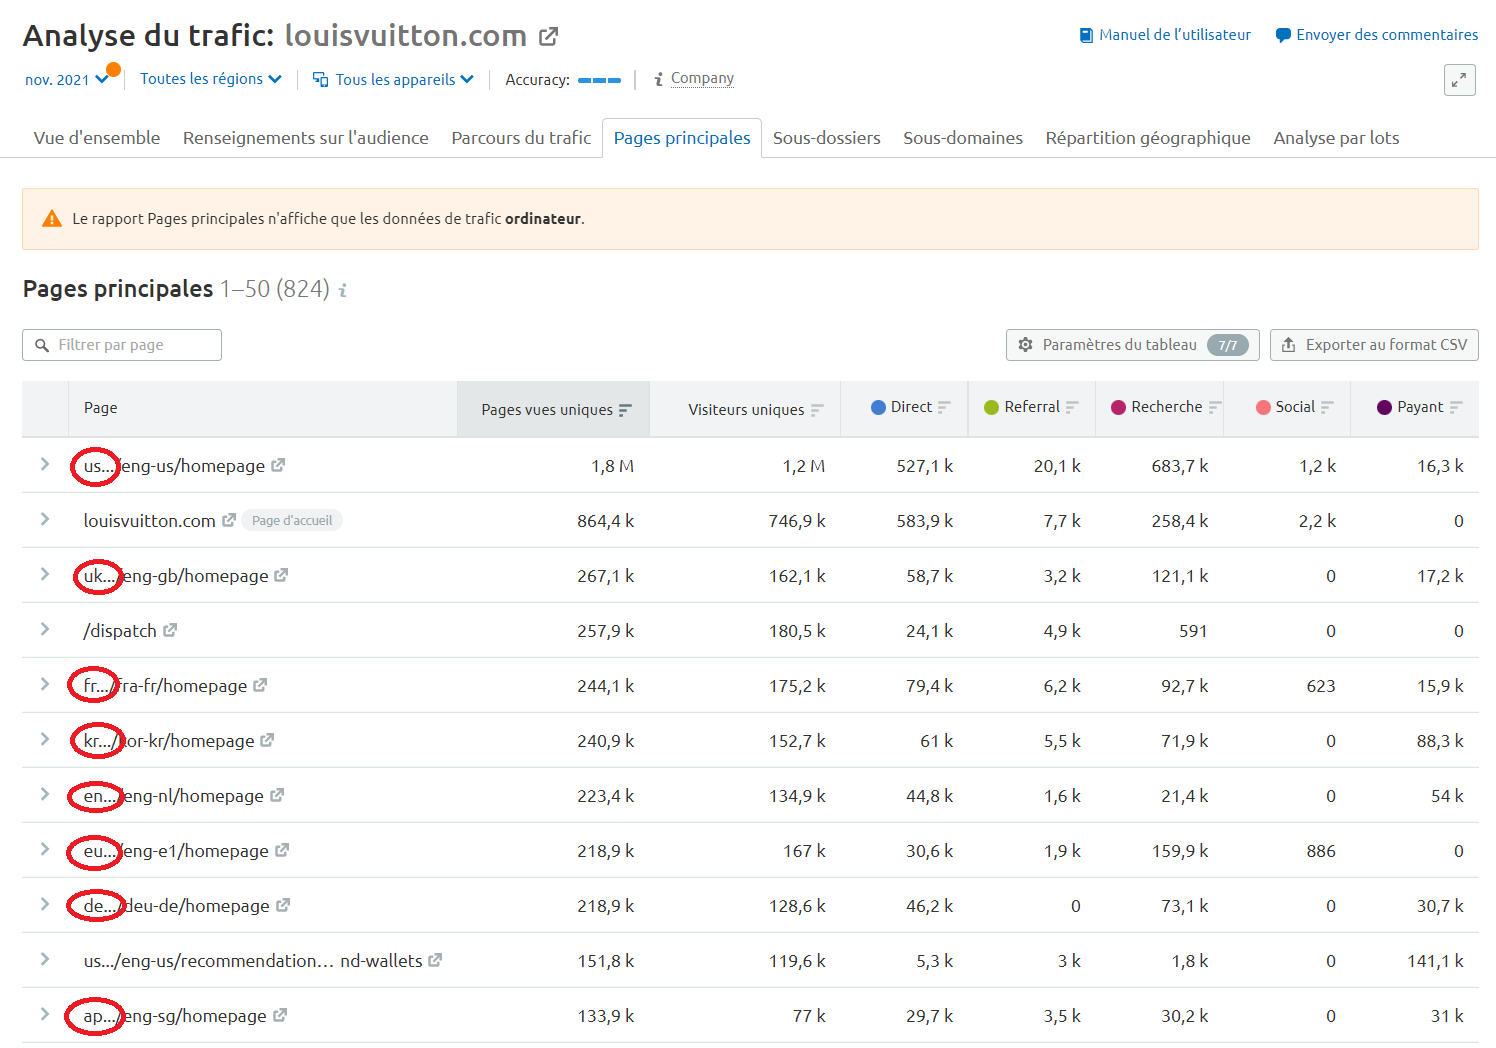Click the 141,1 k Payant value

[x=1435, y=961]
